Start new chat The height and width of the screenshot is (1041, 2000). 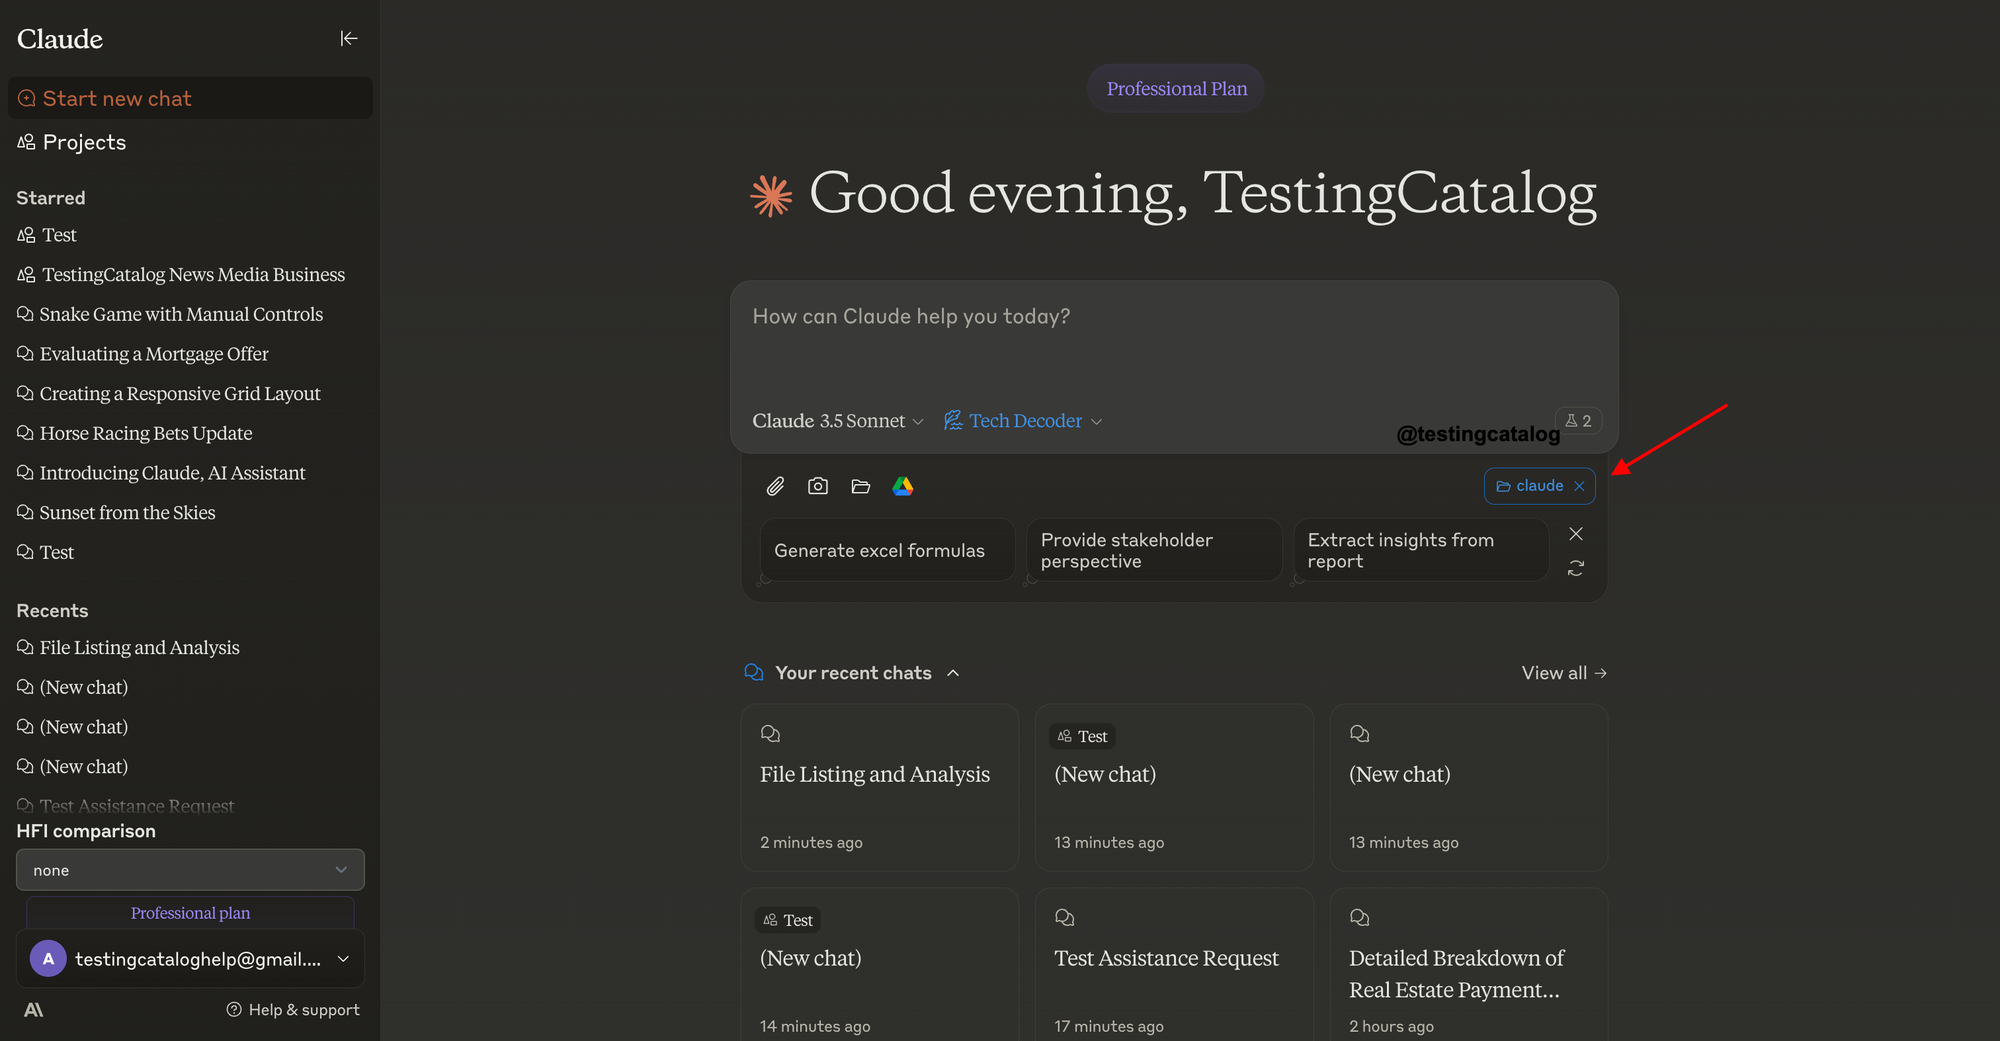(190, 98)
